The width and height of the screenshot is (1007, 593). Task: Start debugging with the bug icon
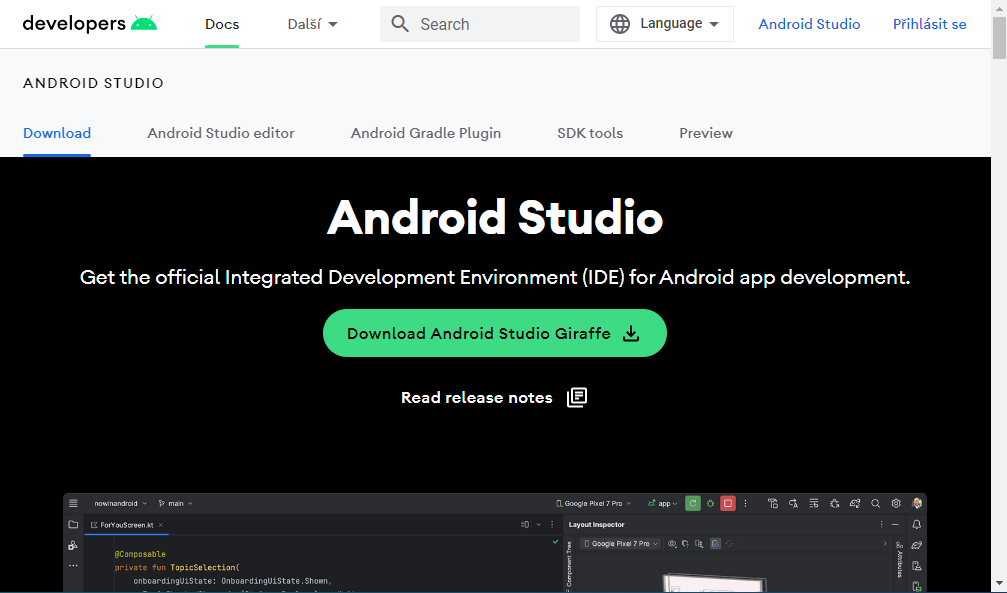point(710,503)
